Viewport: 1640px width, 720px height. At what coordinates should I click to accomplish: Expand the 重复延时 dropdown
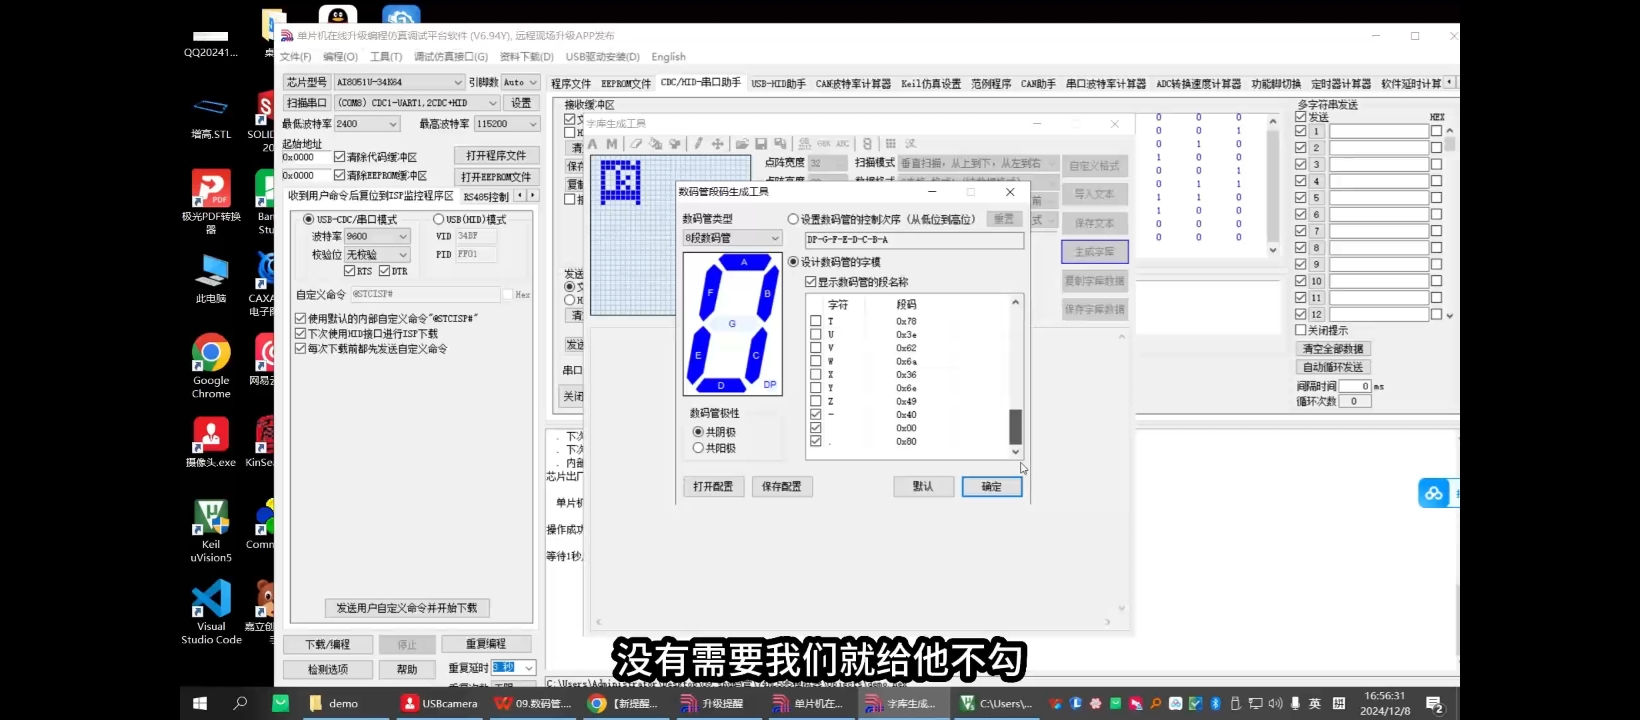click(529, 668)
